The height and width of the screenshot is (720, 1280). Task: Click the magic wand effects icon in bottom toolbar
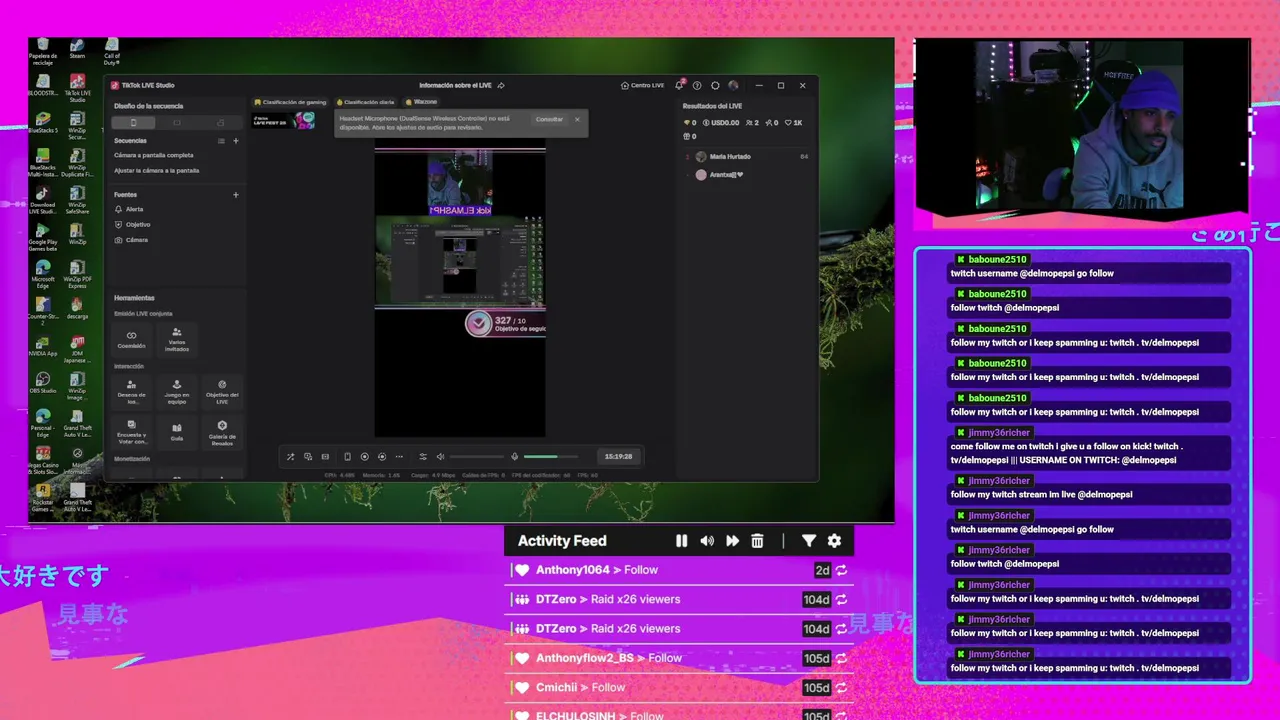(290, 457)
